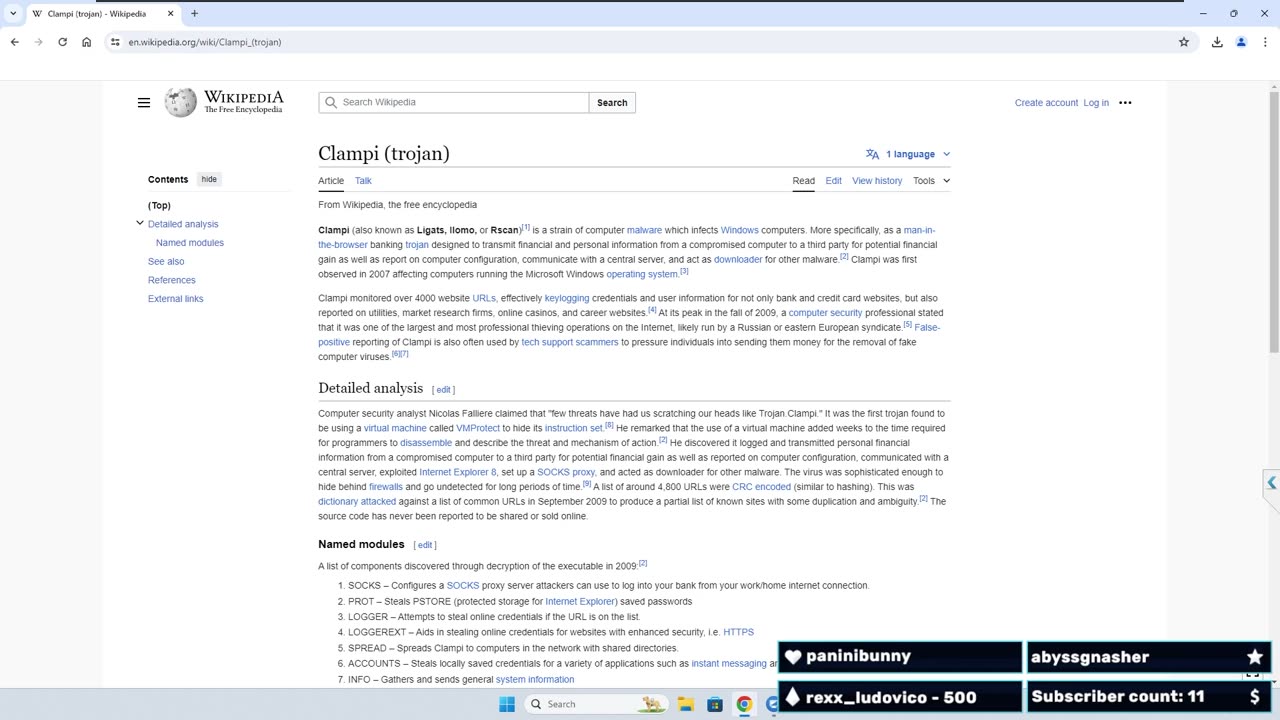Click the blue side-panel arrow at right edge

1271,483
